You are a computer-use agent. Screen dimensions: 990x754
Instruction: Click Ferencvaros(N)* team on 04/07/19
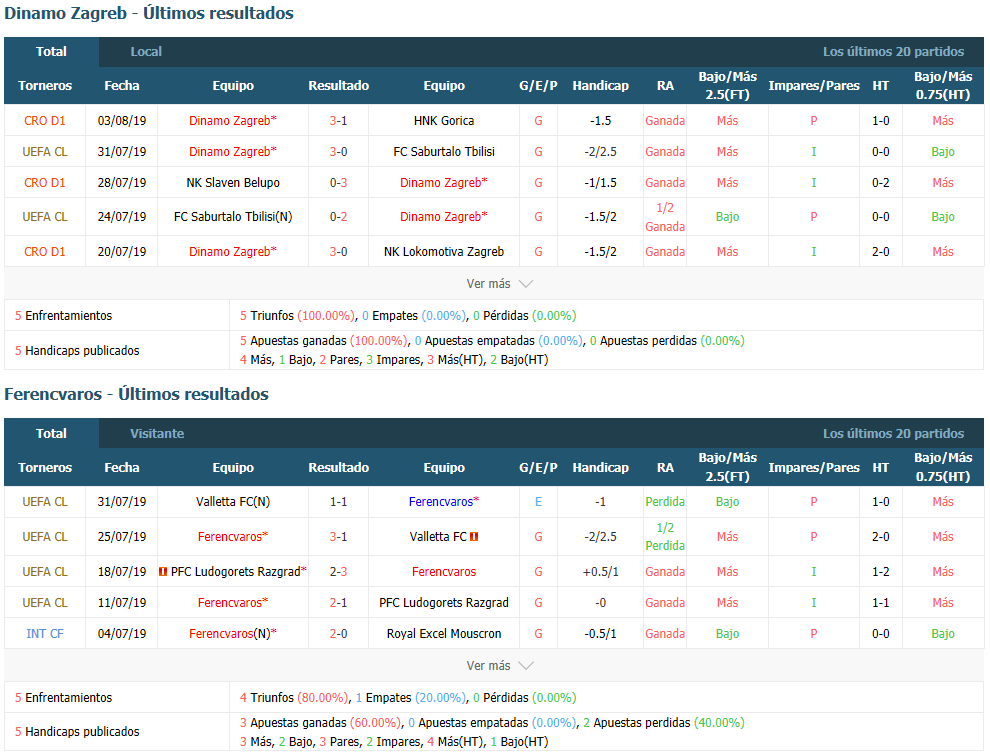233,633
